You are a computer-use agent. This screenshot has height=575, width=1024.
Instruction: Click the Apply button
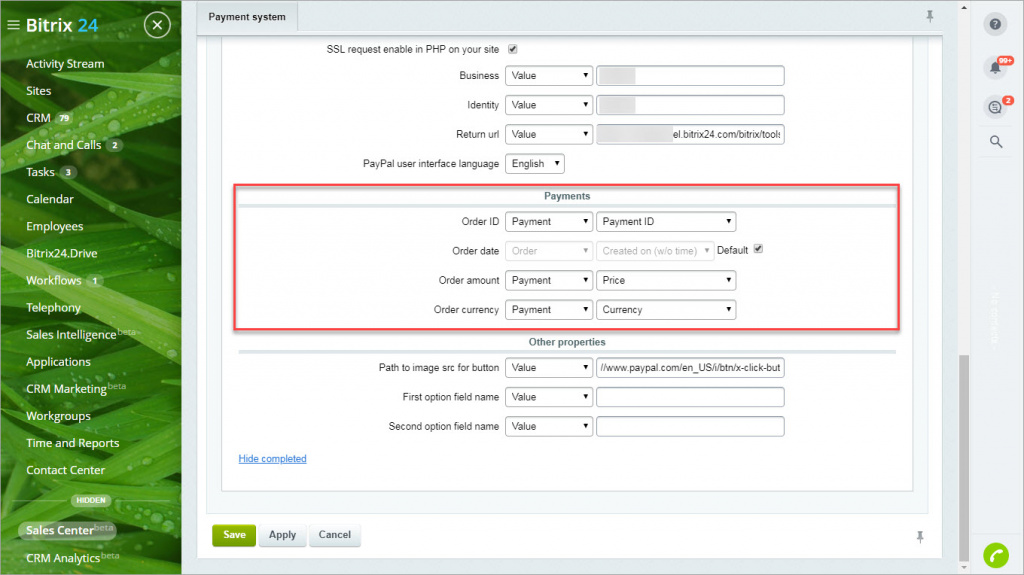[x=282, y=535]
